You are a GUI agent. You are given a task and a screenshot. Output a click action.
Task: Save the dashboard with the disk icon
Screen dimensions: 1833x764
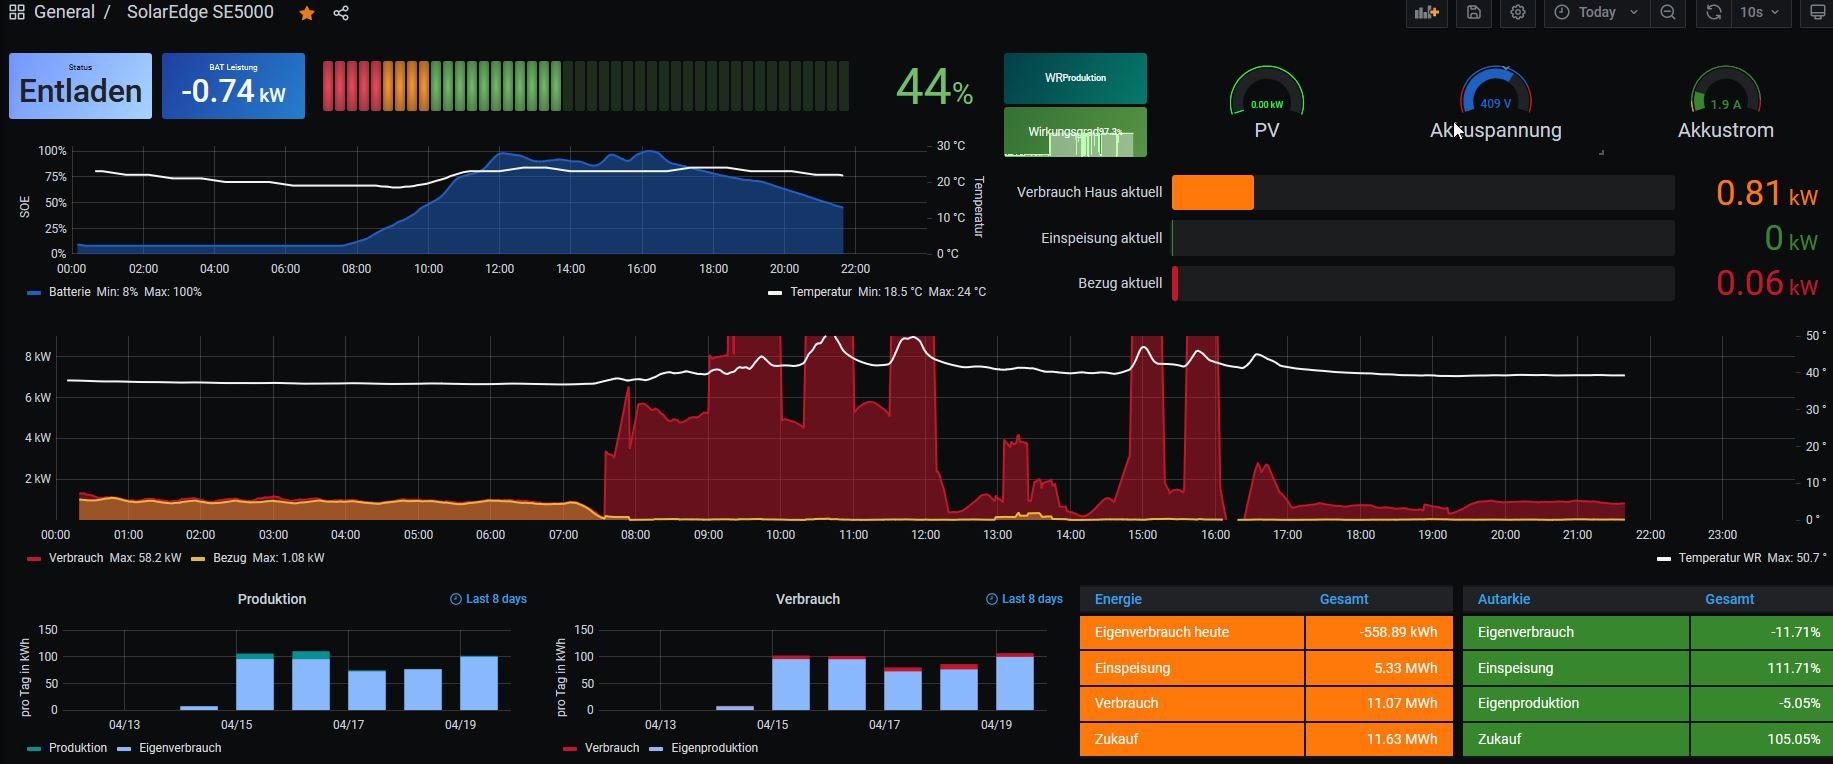tap(1474, 13)
